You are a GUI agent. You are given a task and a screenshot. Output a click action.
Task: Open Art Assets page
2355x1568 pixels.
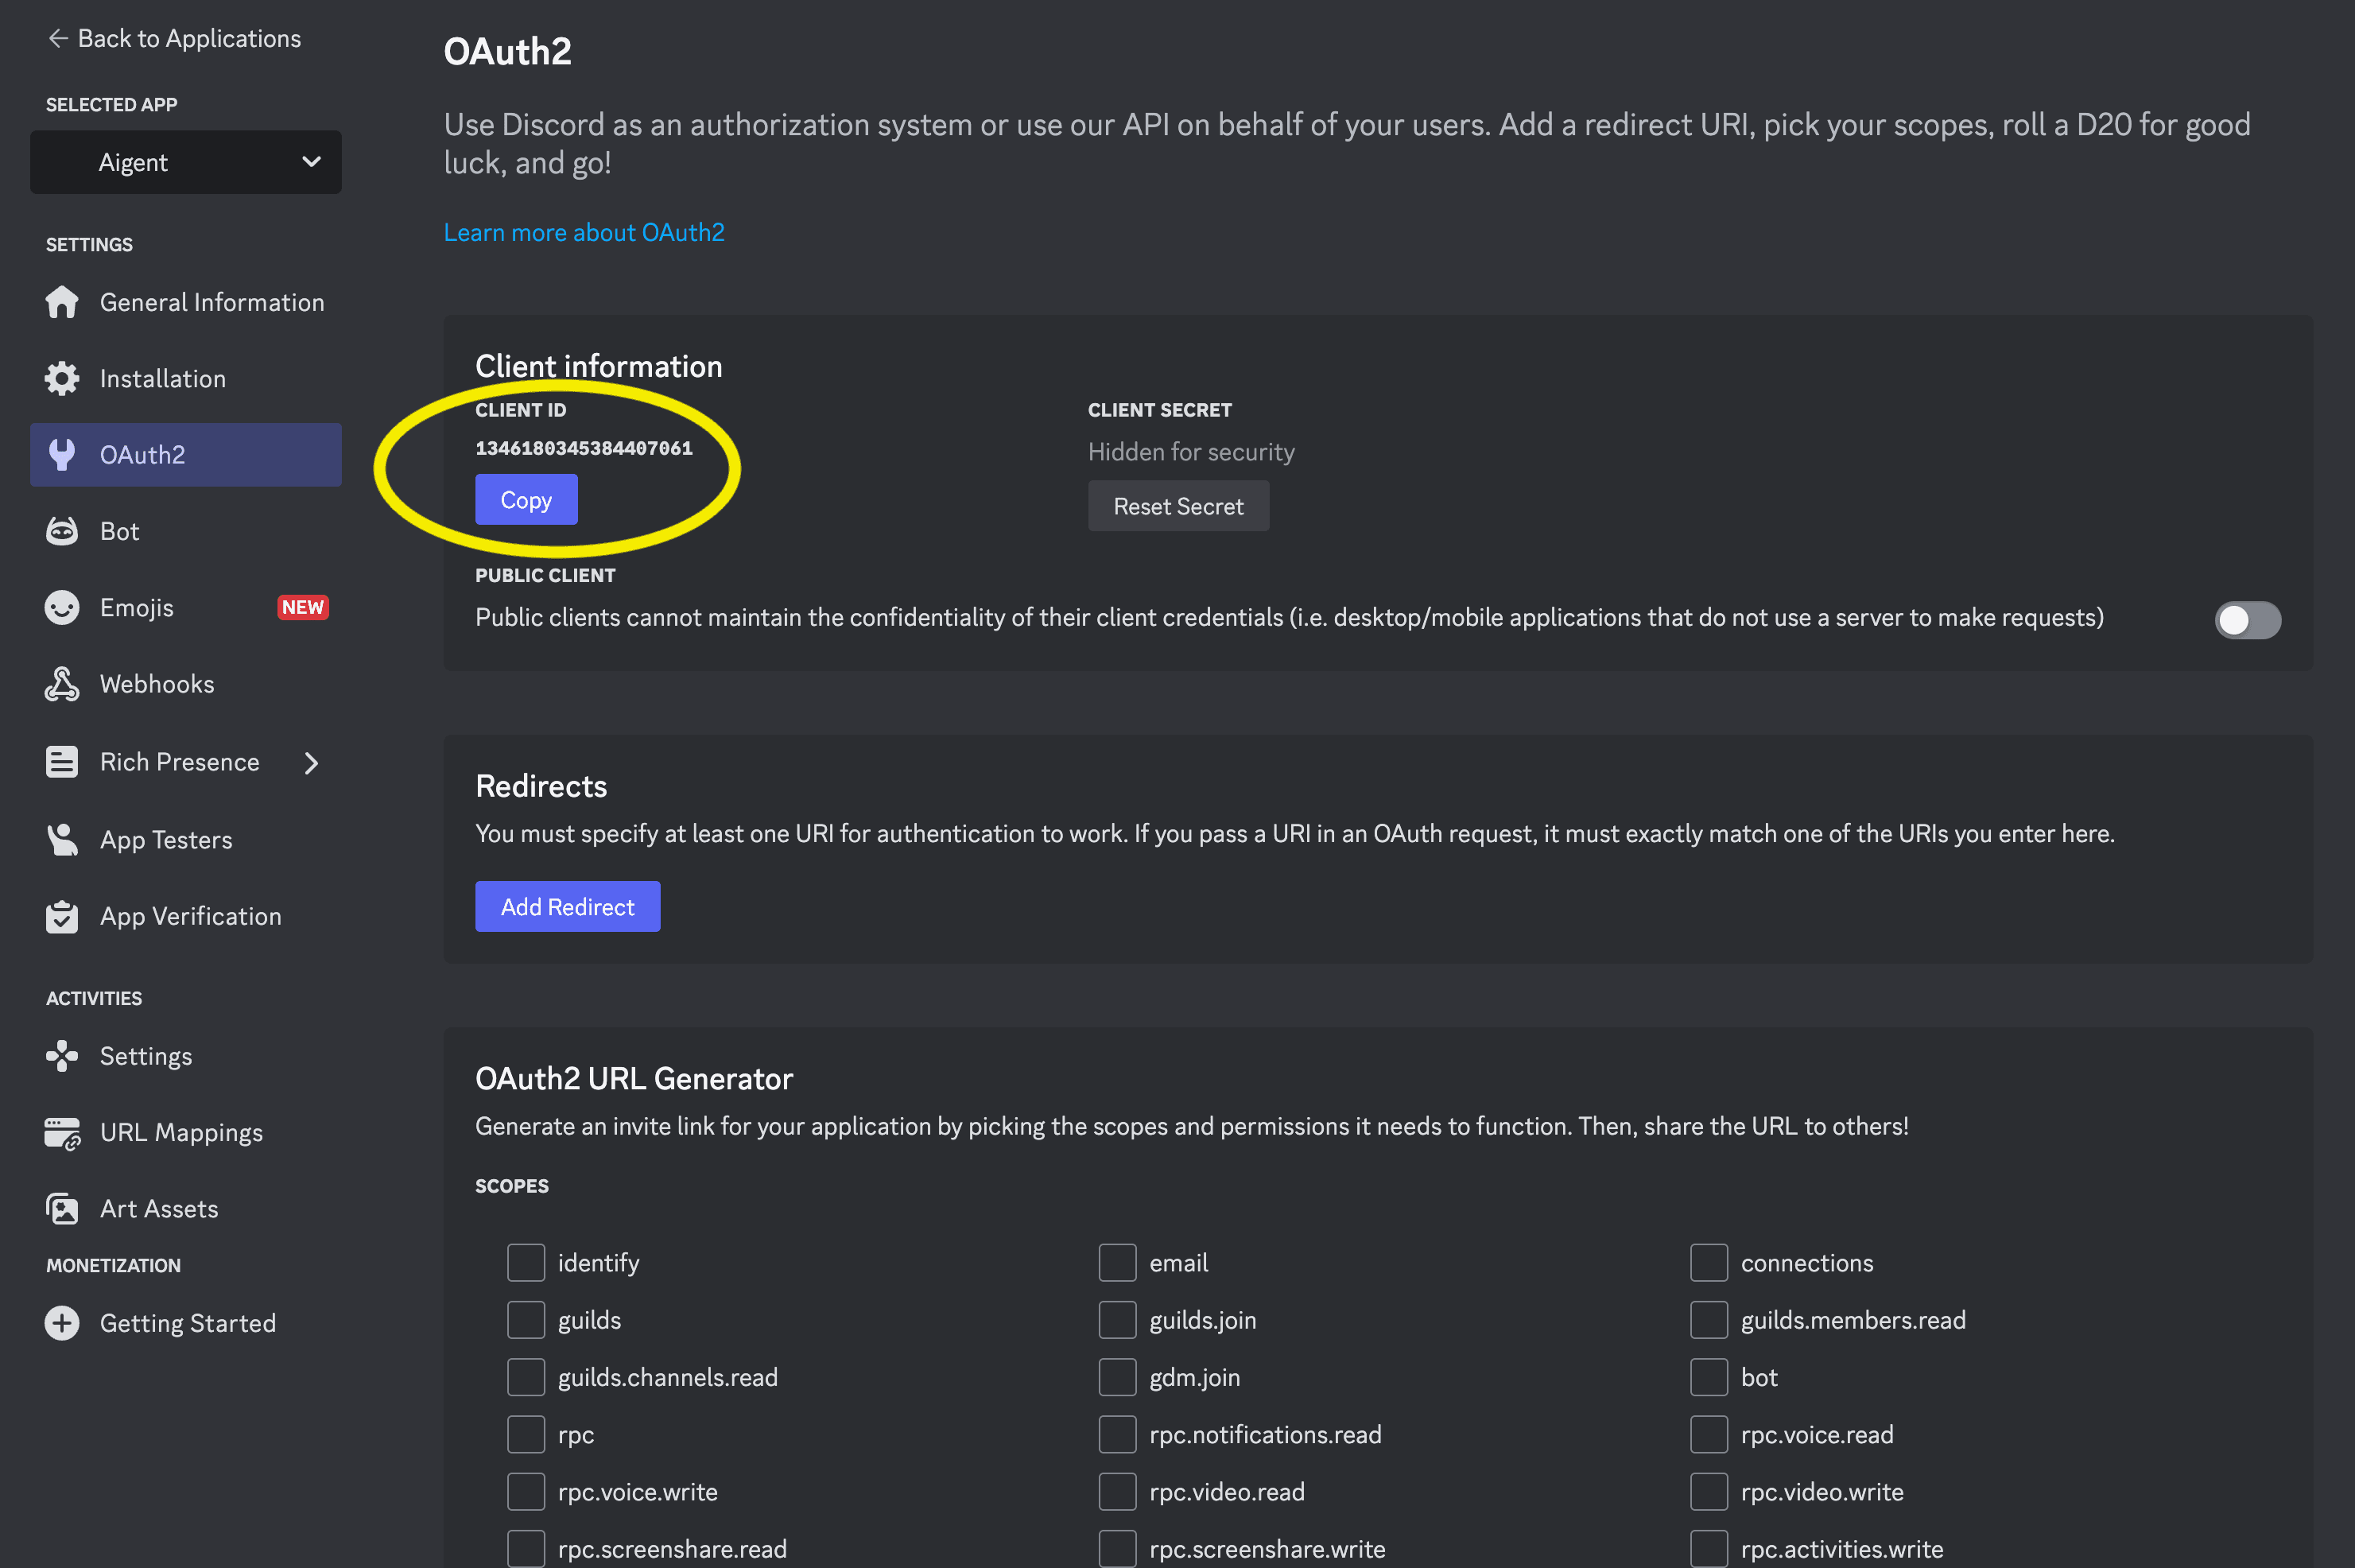[186, 1209]
